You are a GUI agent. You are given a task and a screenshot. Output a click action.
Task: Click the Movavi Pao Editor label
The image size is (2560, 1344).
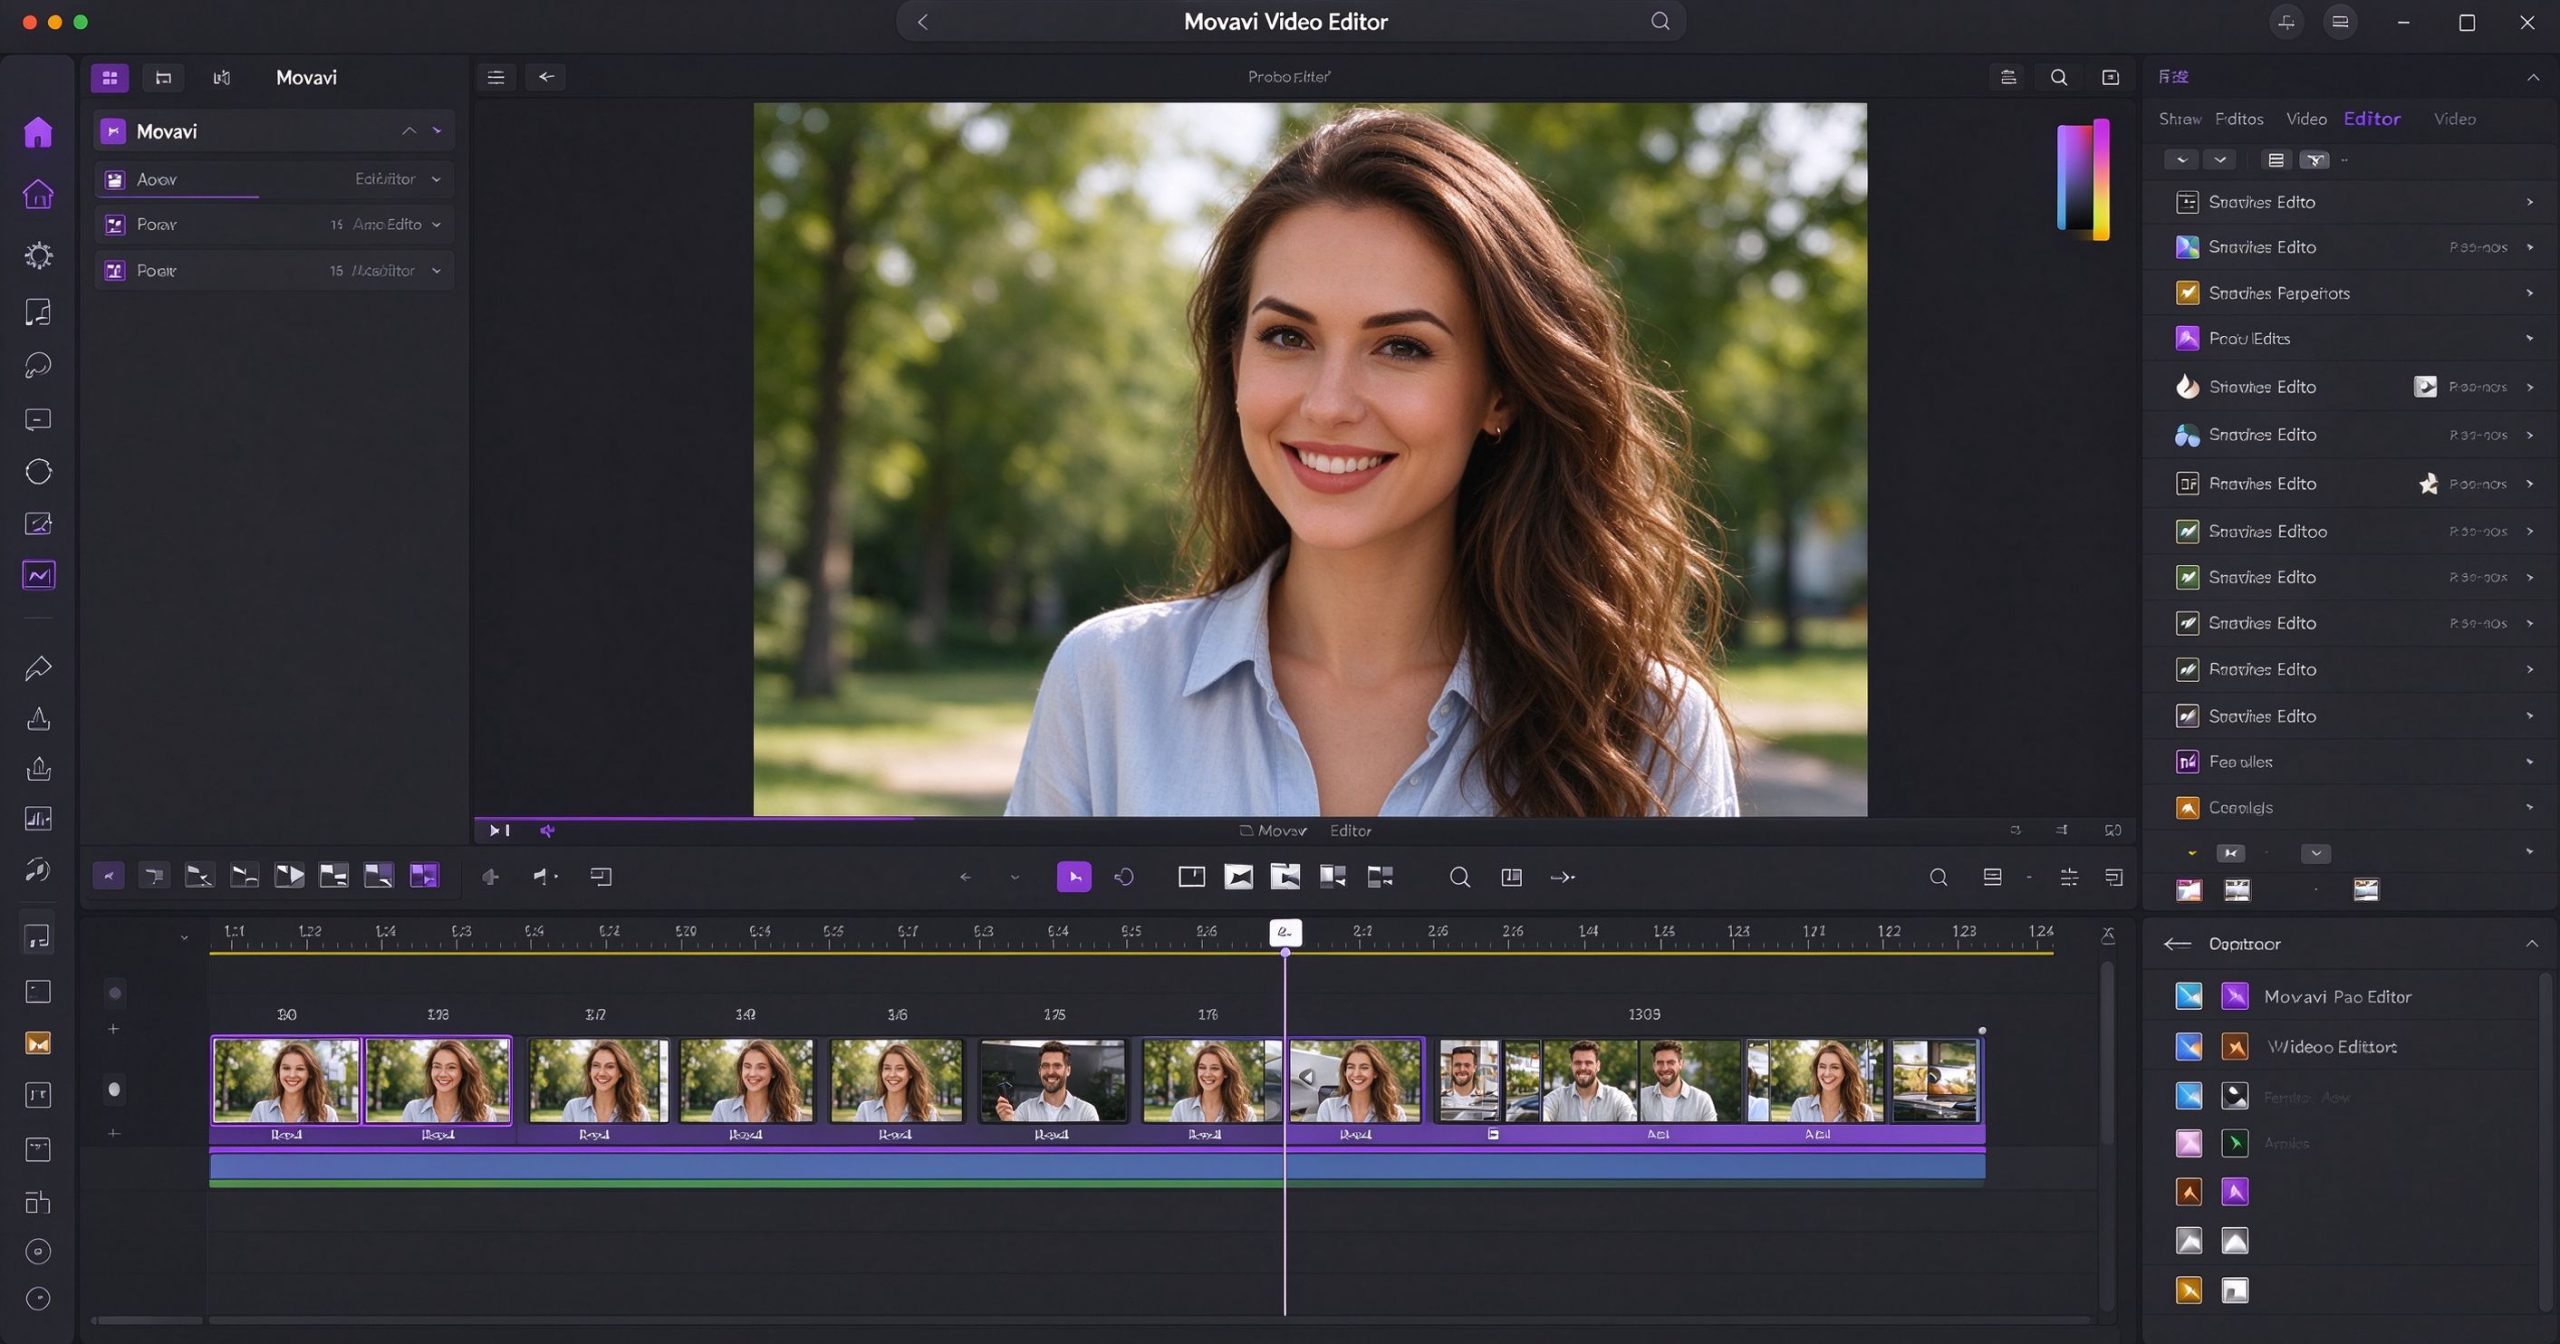point(2337,996)
